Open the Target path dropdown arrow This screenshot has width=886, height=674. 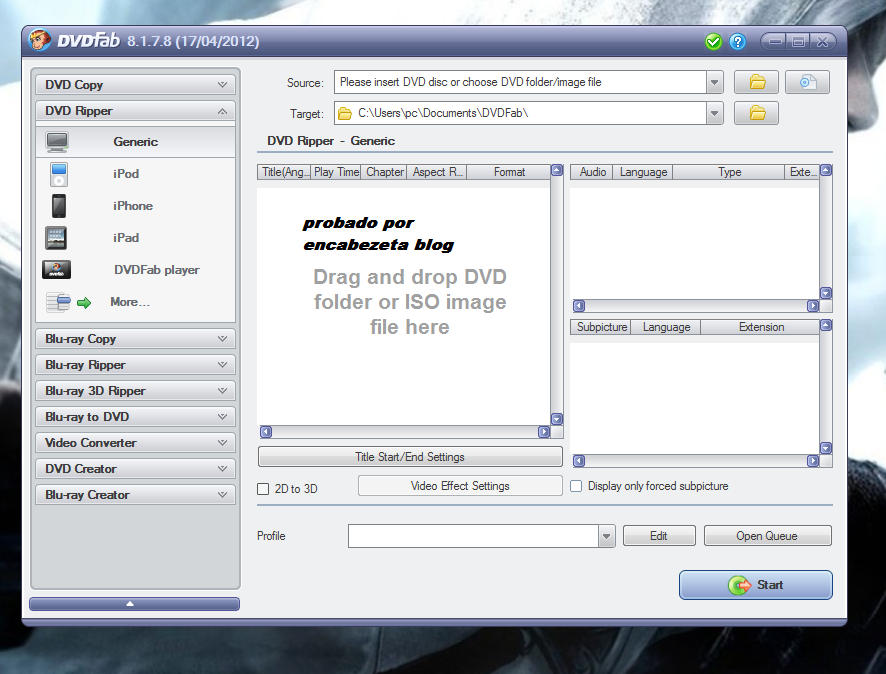pos(714,113)
